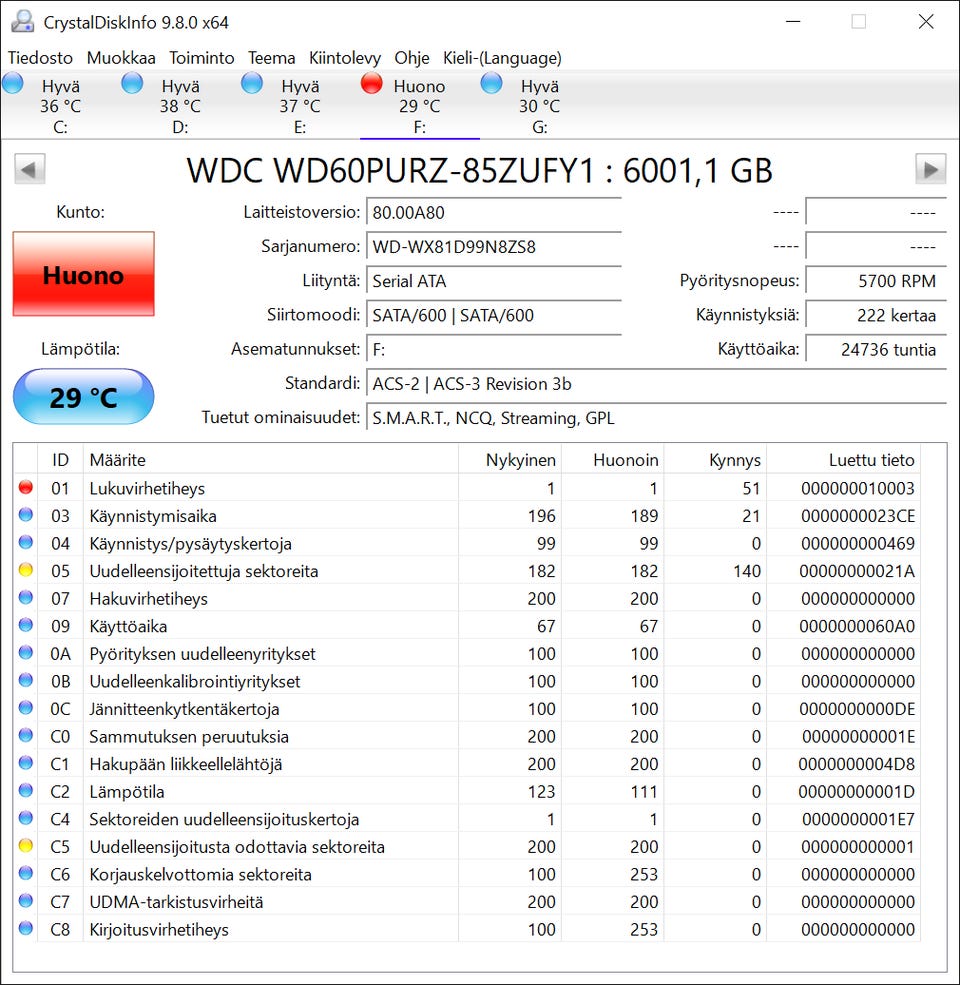Screen dimensions: 960x985
Task: Click red status dot for Lukuvirhetiheys
Action: (x=26, y=487)
